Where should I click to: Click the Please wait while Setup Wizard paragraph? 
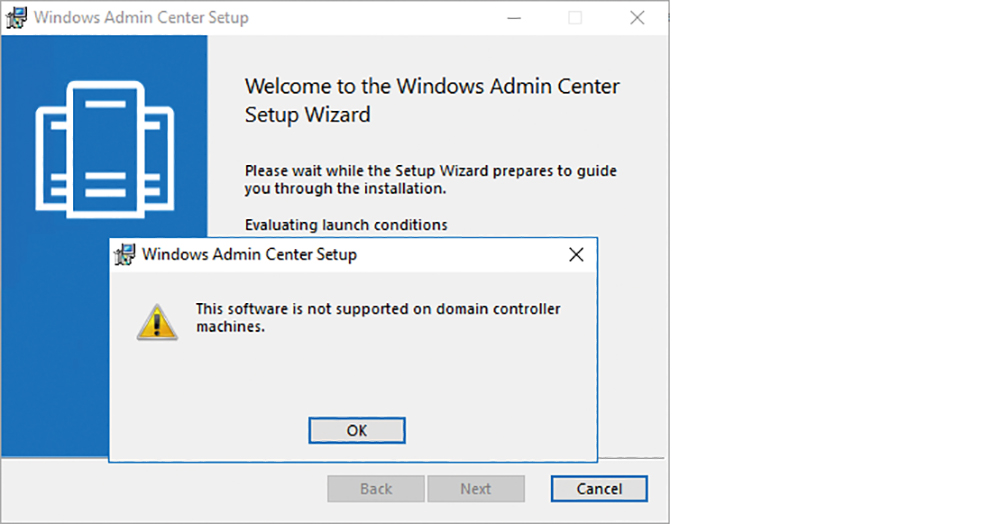(430, 180)
